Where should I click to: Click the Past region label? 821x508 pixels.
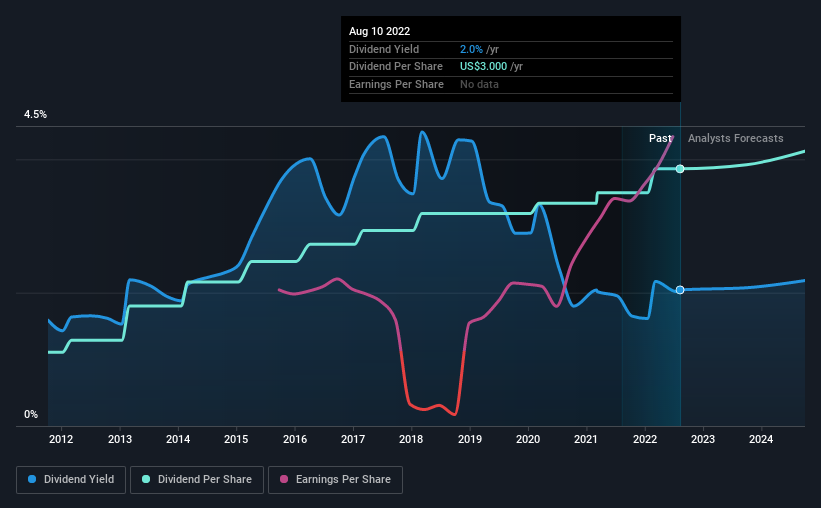660,138
